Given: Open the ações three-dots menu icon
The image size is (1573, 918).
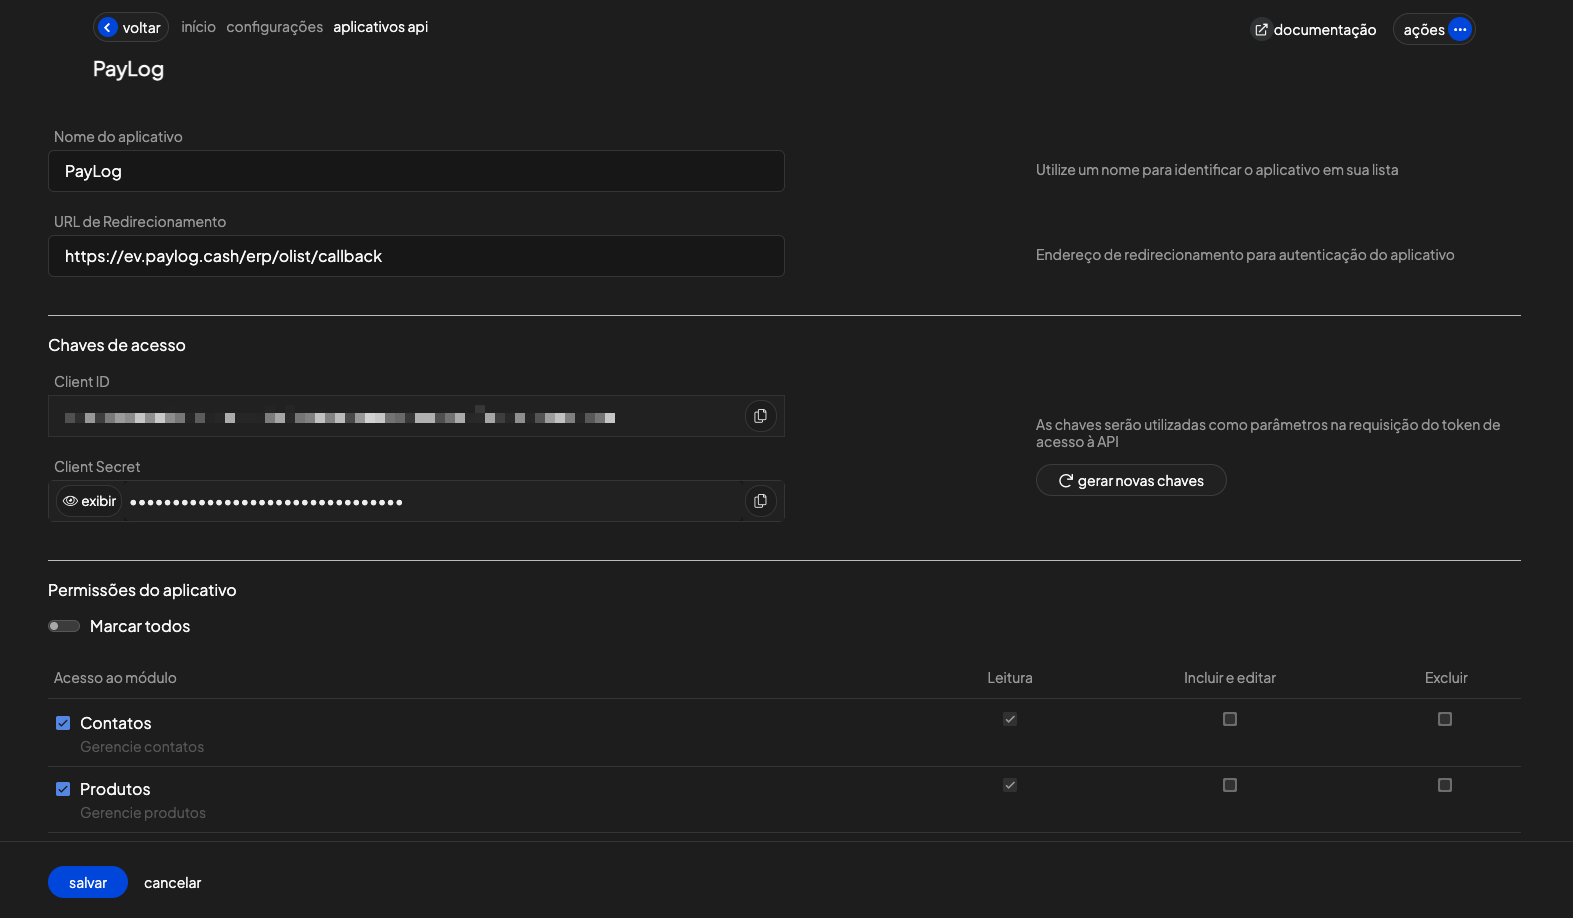Looking at the screenshot, I should click(1460, 30).
